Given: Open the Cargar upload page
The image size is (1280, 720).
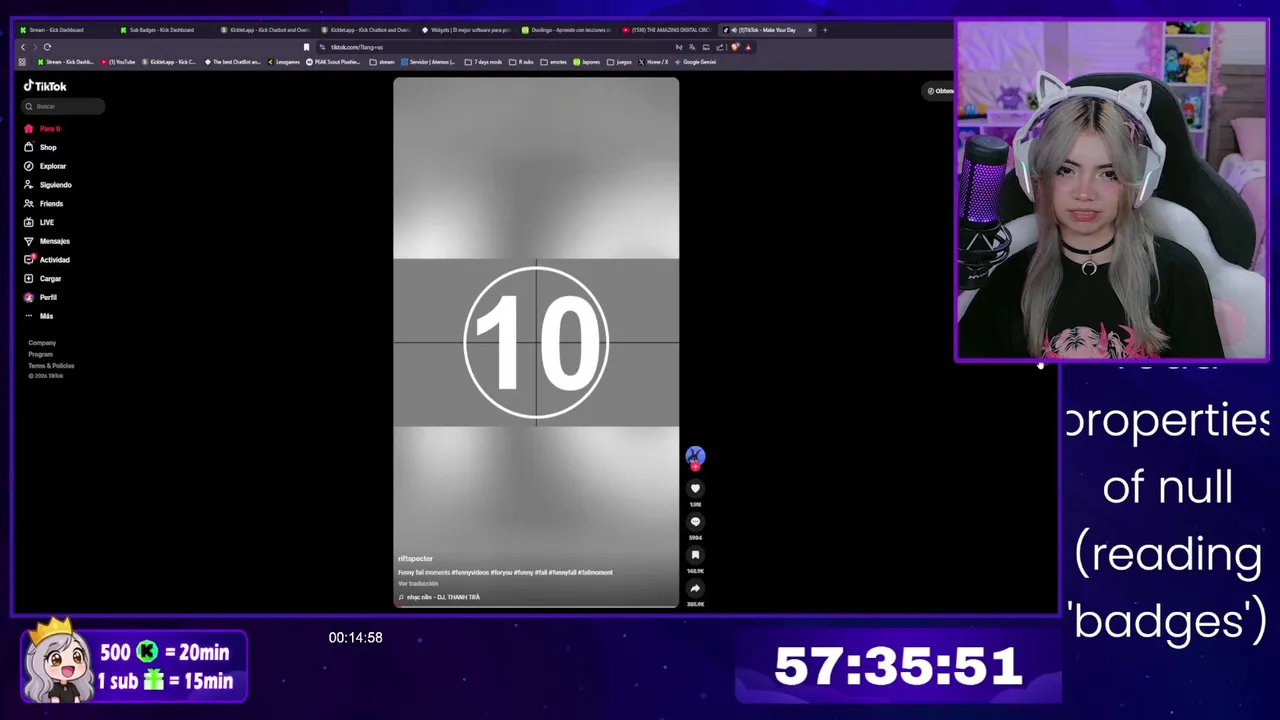Looking at the screenshot, I should tap(43, 279).
